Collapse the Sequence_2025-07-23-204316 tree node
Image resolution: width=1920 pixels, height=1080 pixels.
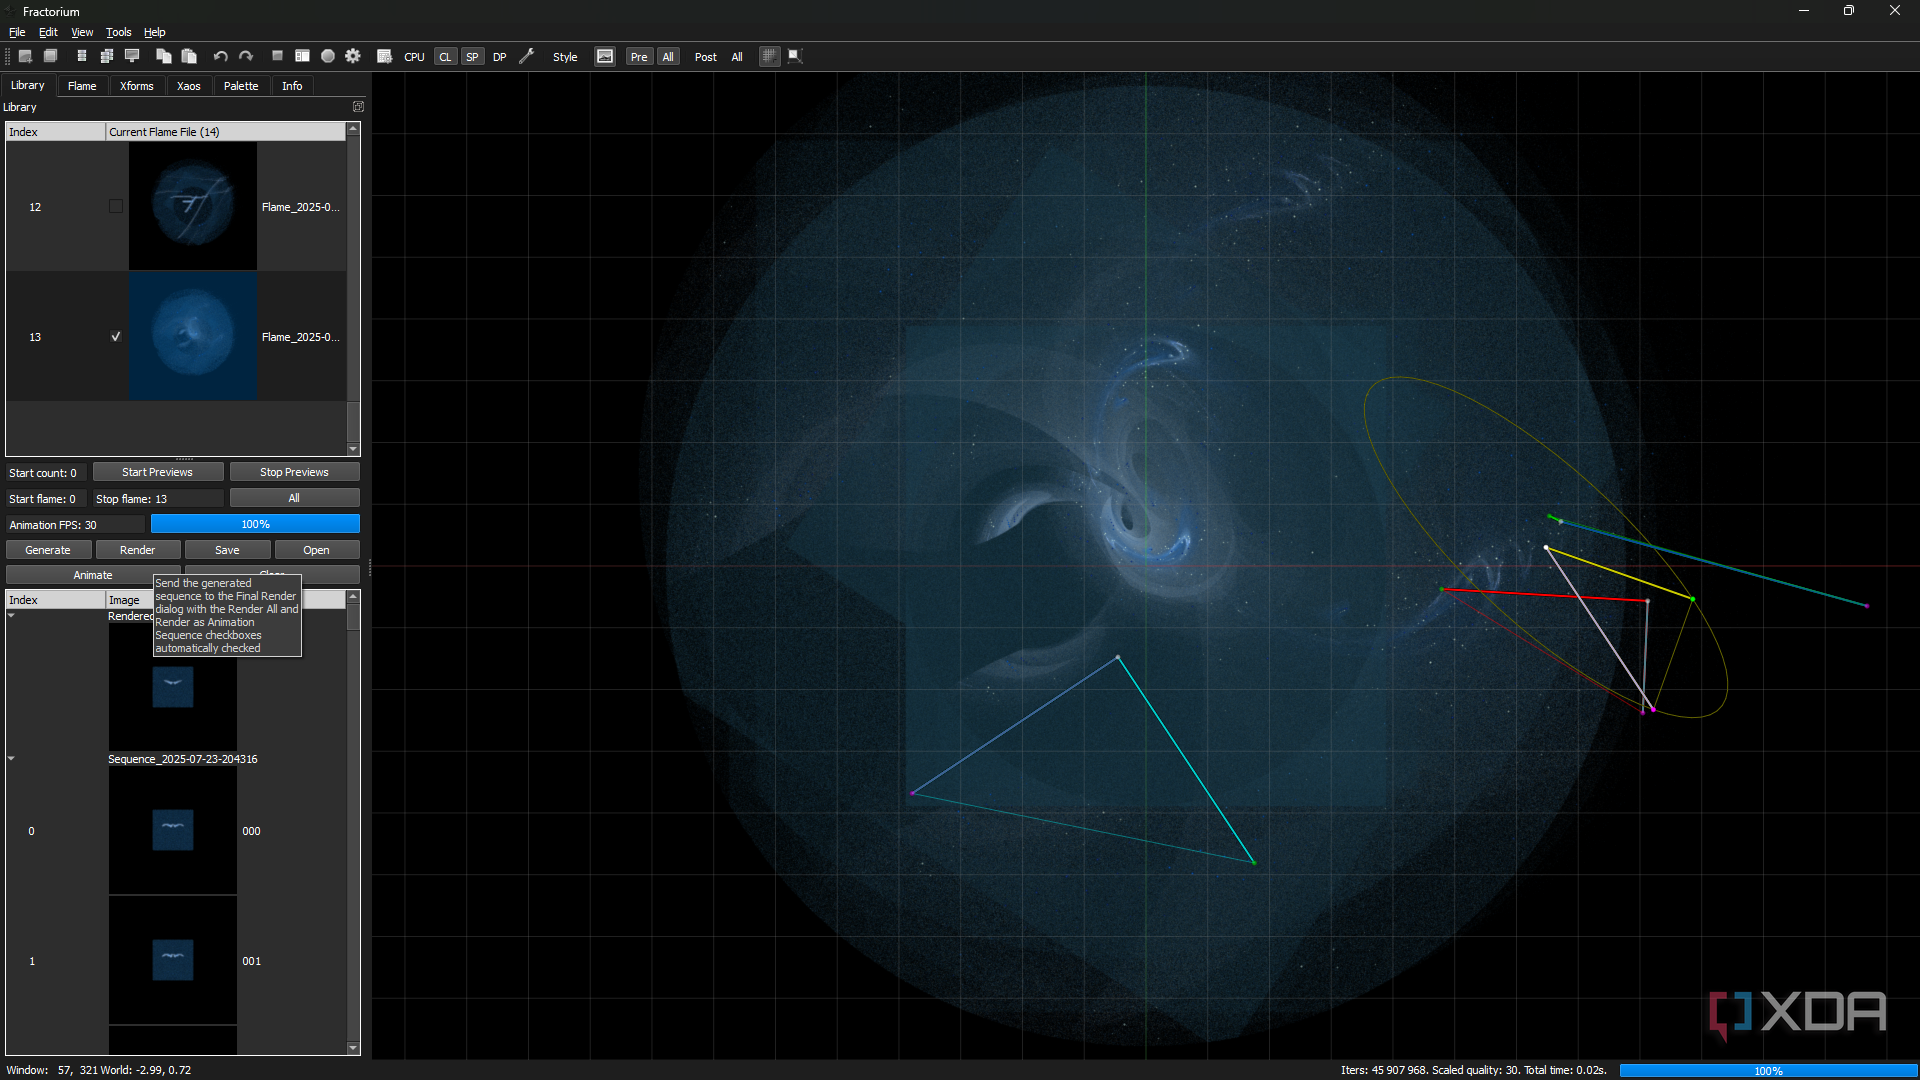tap(11, 759)
